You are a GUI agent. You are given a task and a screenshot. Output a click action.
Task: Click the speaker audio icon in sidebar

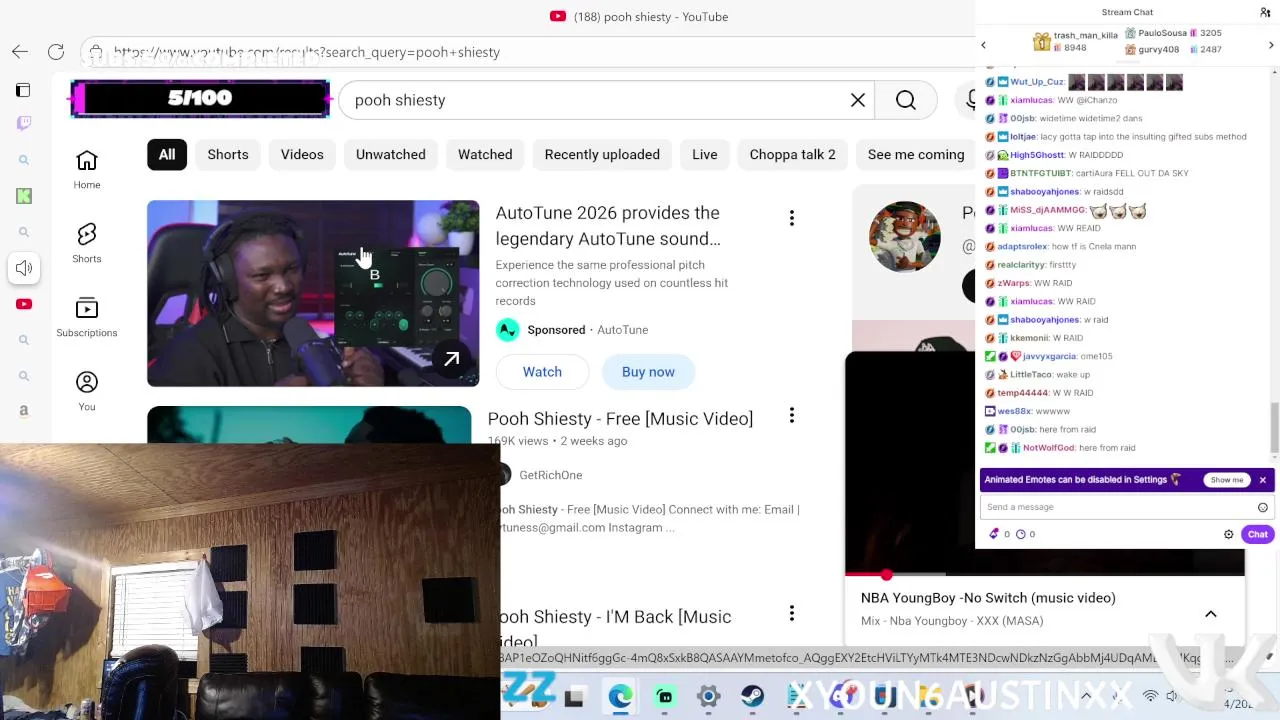tap(24, 268)
